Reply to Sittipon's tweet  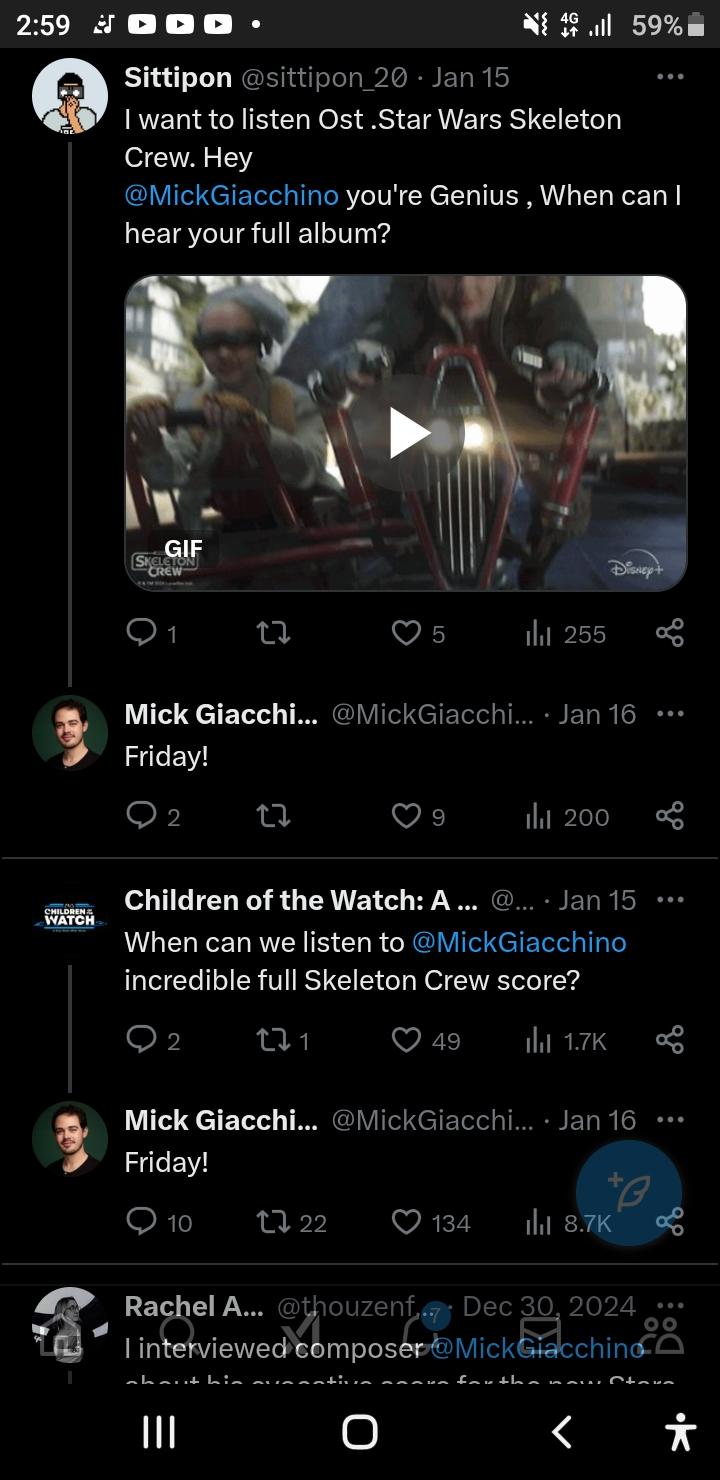(x=141, y=633)
